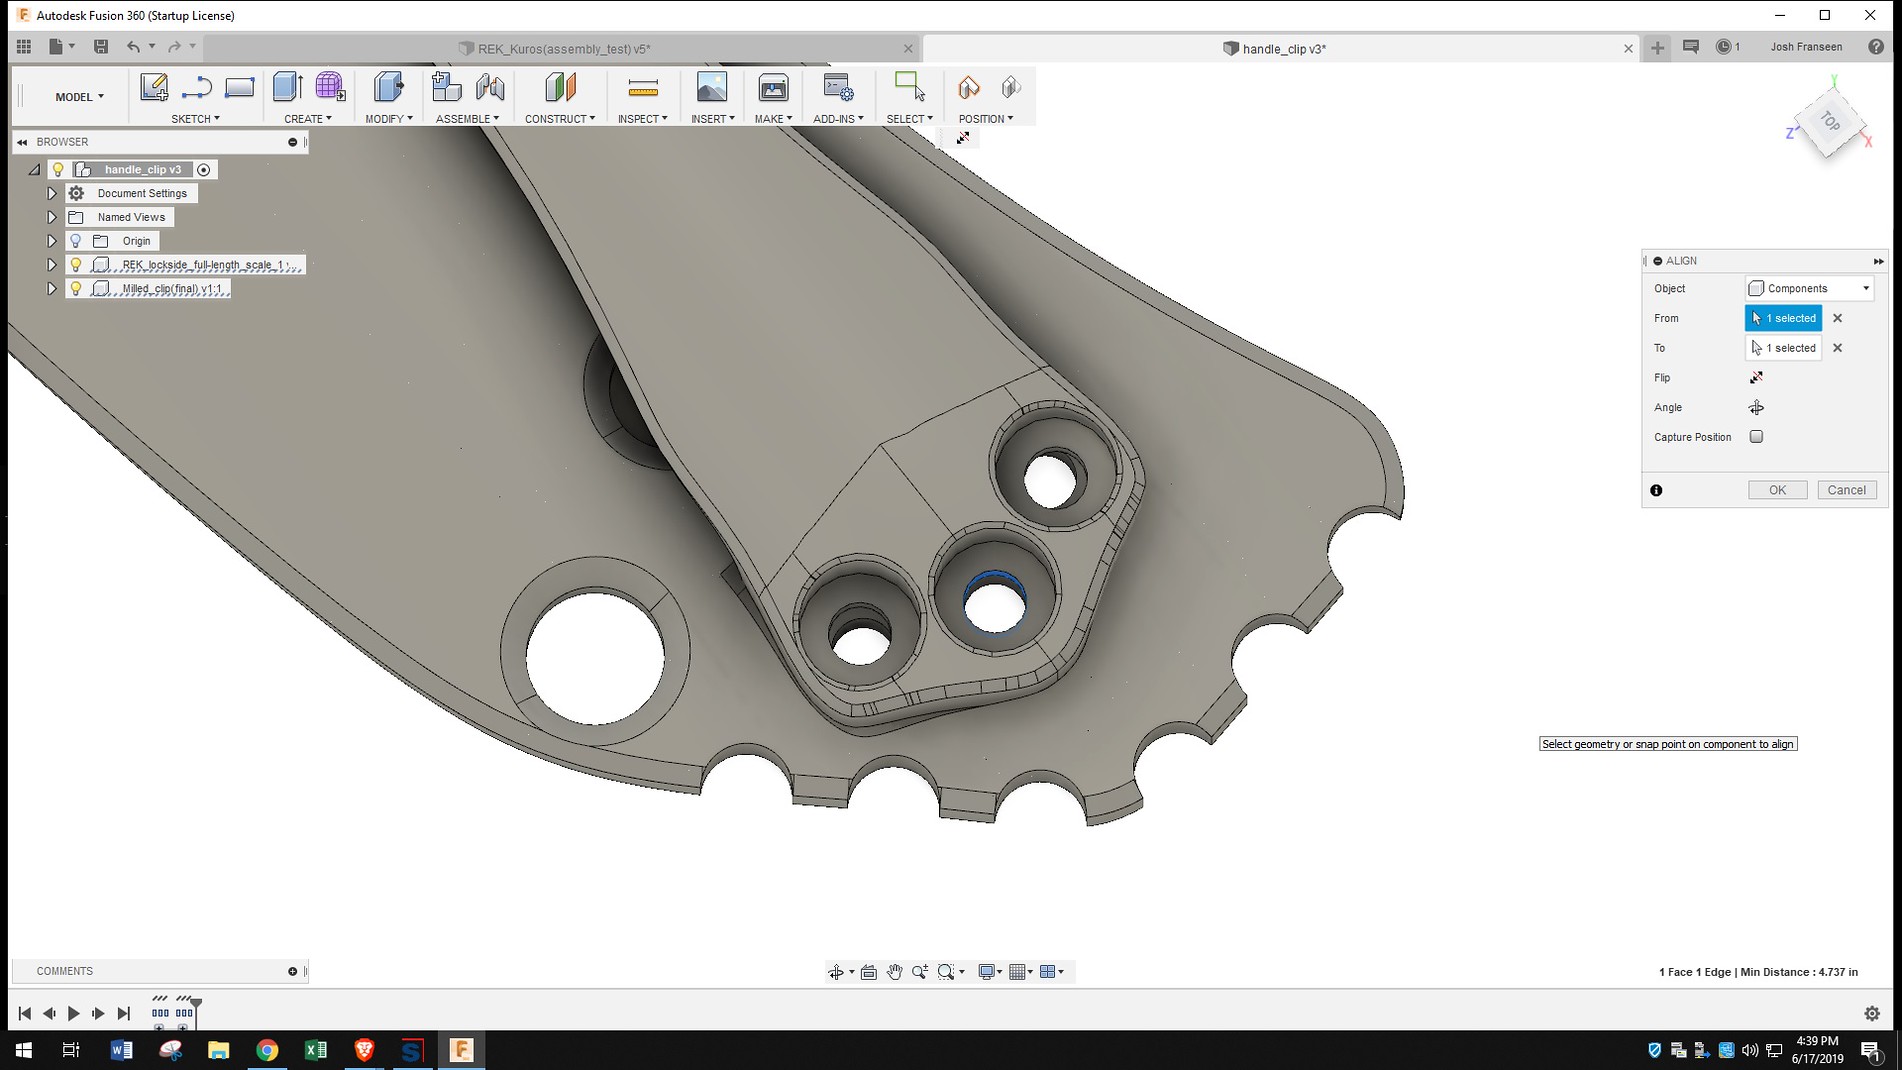Click TOP on the ViewCube
1902x1070 pixels.
(1830, 122)
